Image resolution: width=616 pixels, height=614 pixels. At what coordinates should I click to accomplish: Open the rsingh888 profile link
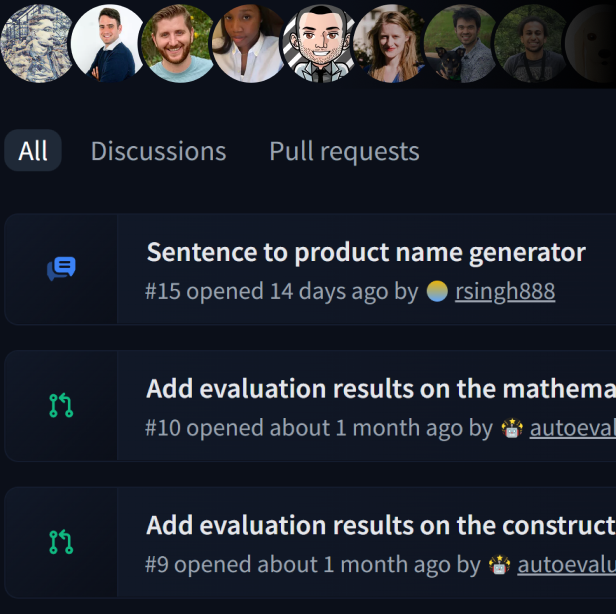point(504,291)
